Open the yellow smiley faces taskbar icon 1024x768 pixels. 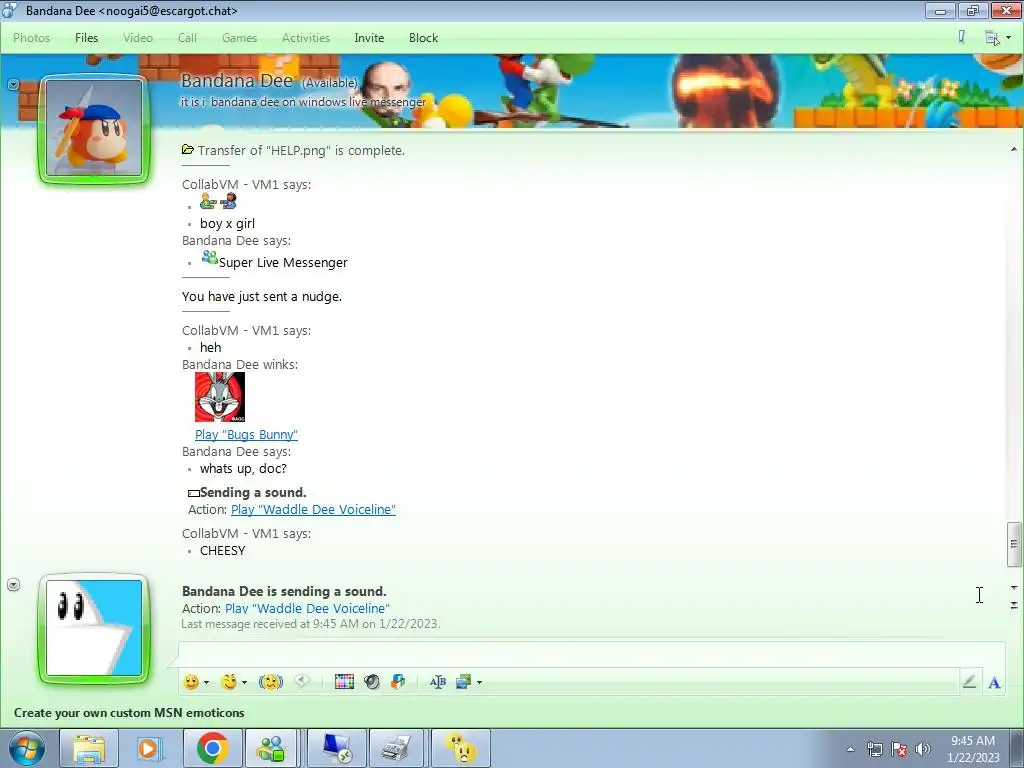coord(461,748)
